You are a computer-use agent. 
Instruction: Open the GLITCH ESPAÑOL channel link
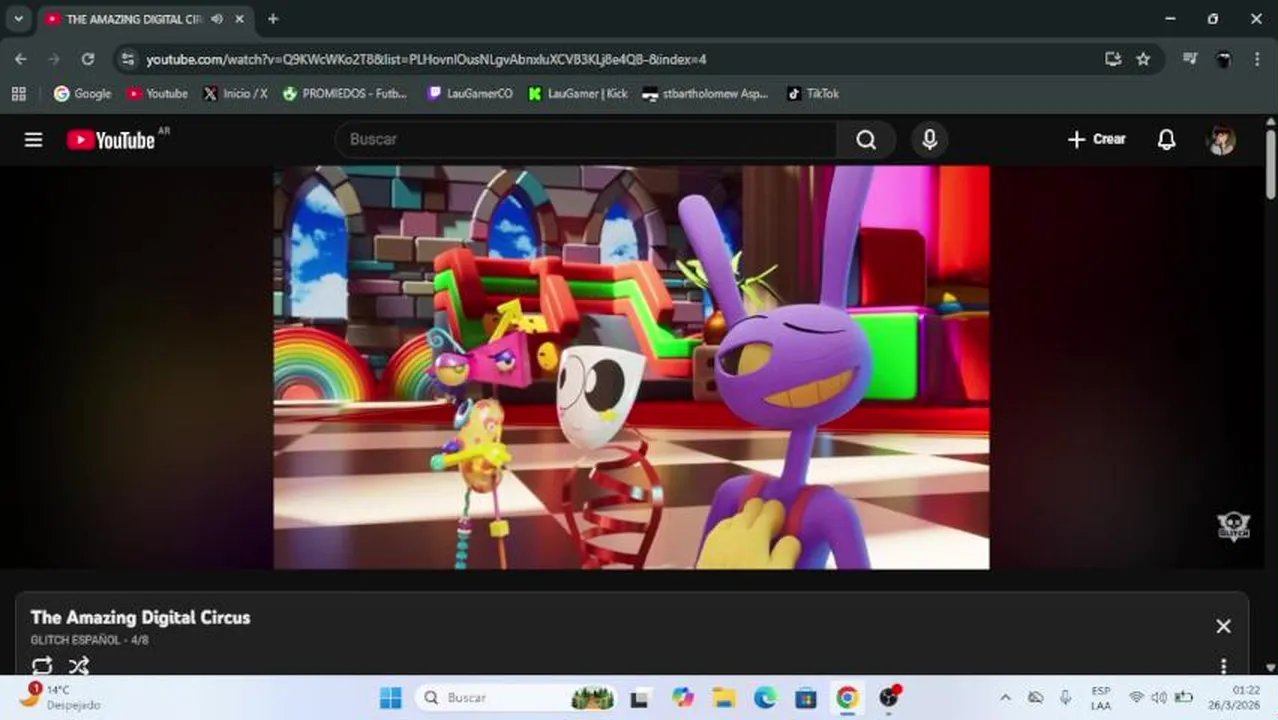[x=75, y=640]
